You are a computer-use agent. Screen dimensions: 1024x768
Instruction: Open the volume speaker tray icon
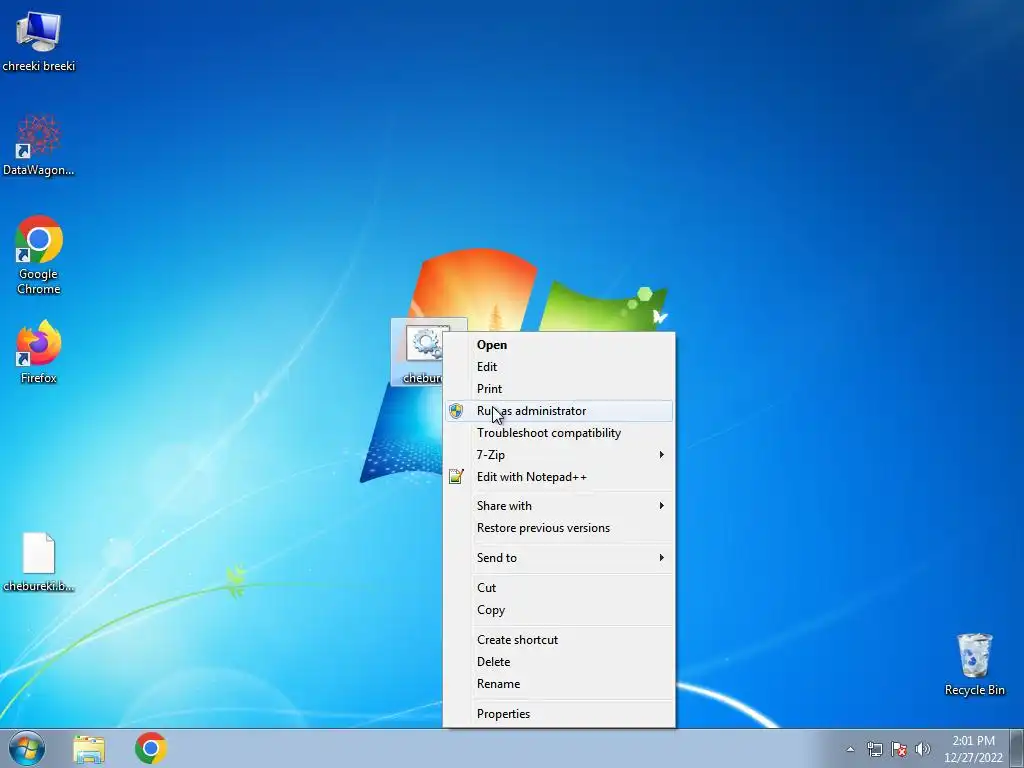click(922, 749)
